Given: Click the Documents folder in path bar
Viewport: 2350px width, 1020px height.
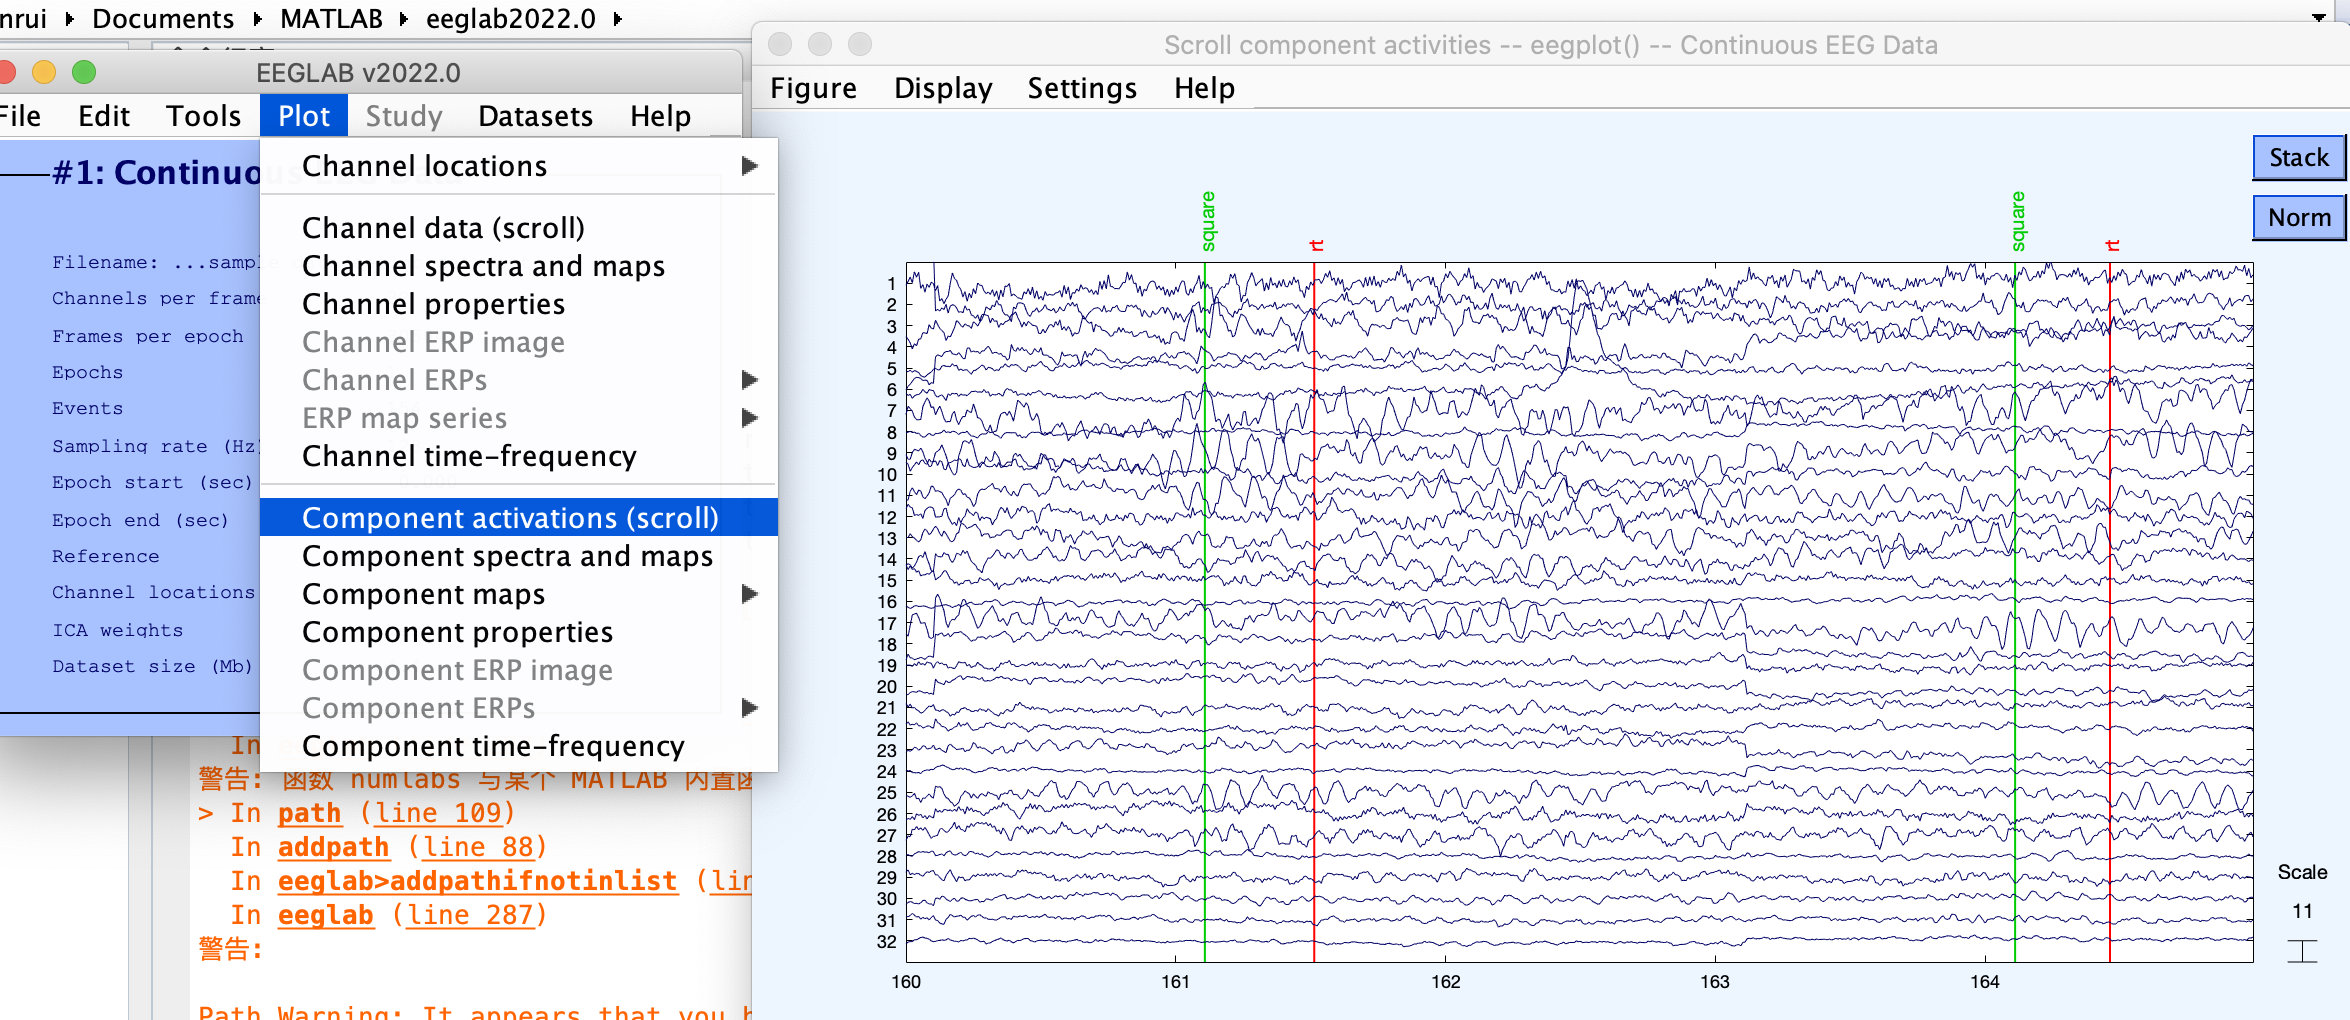Looking at the screenshot, I should (163, 19).
